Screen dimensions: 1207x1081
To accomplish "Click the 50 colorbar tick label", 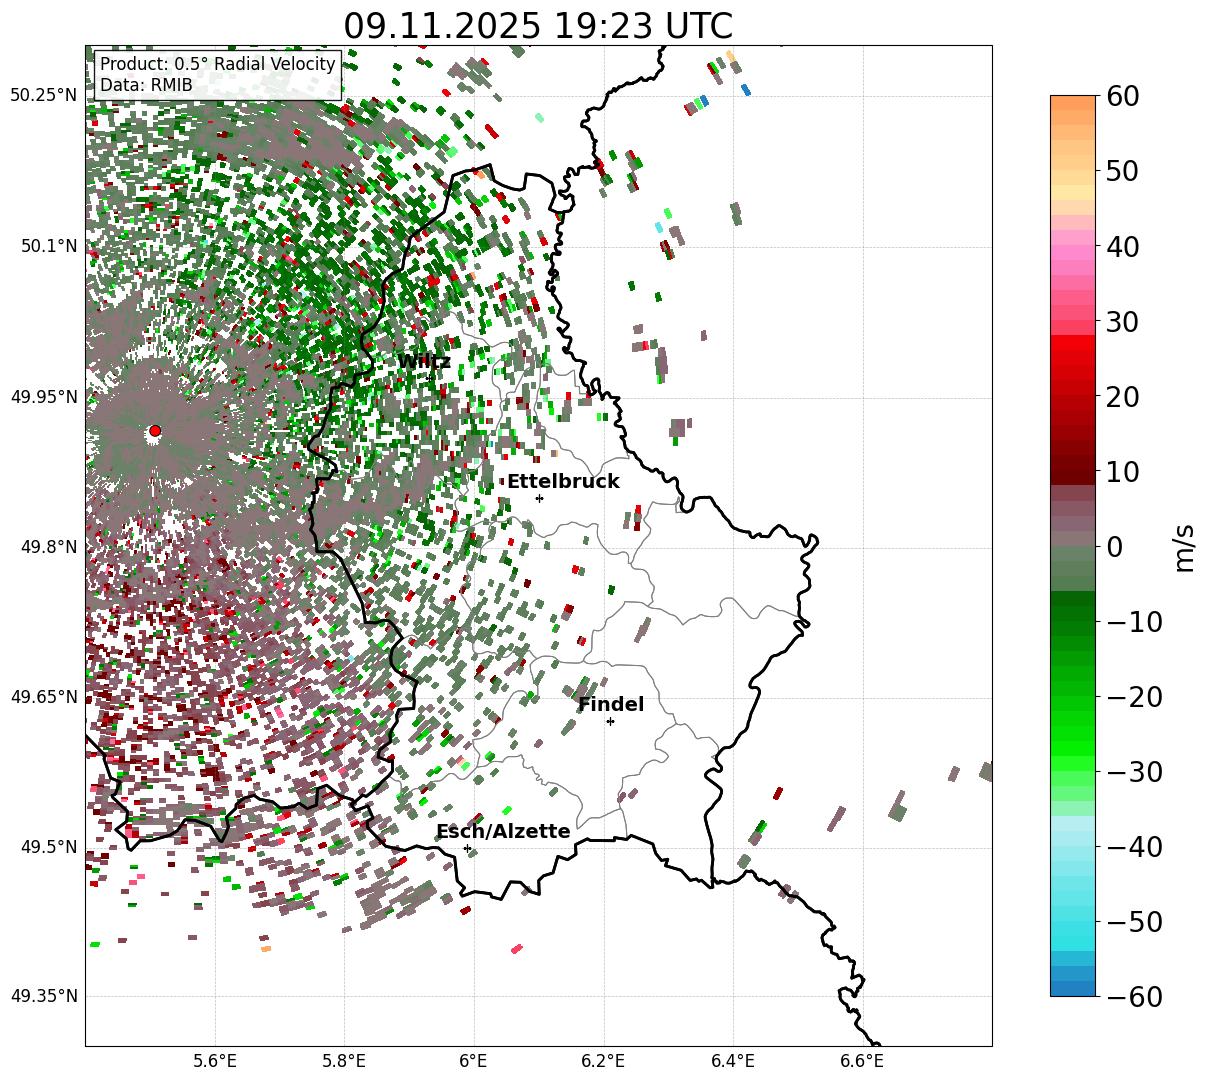I will (x=1122, y=171).
